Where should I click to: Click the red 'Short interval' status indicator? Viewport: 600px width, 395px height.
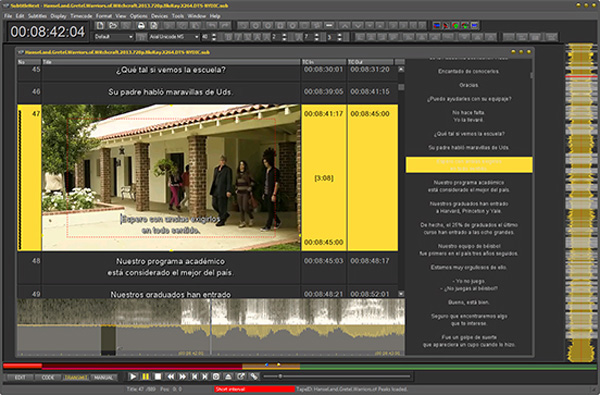click(254, 389)
